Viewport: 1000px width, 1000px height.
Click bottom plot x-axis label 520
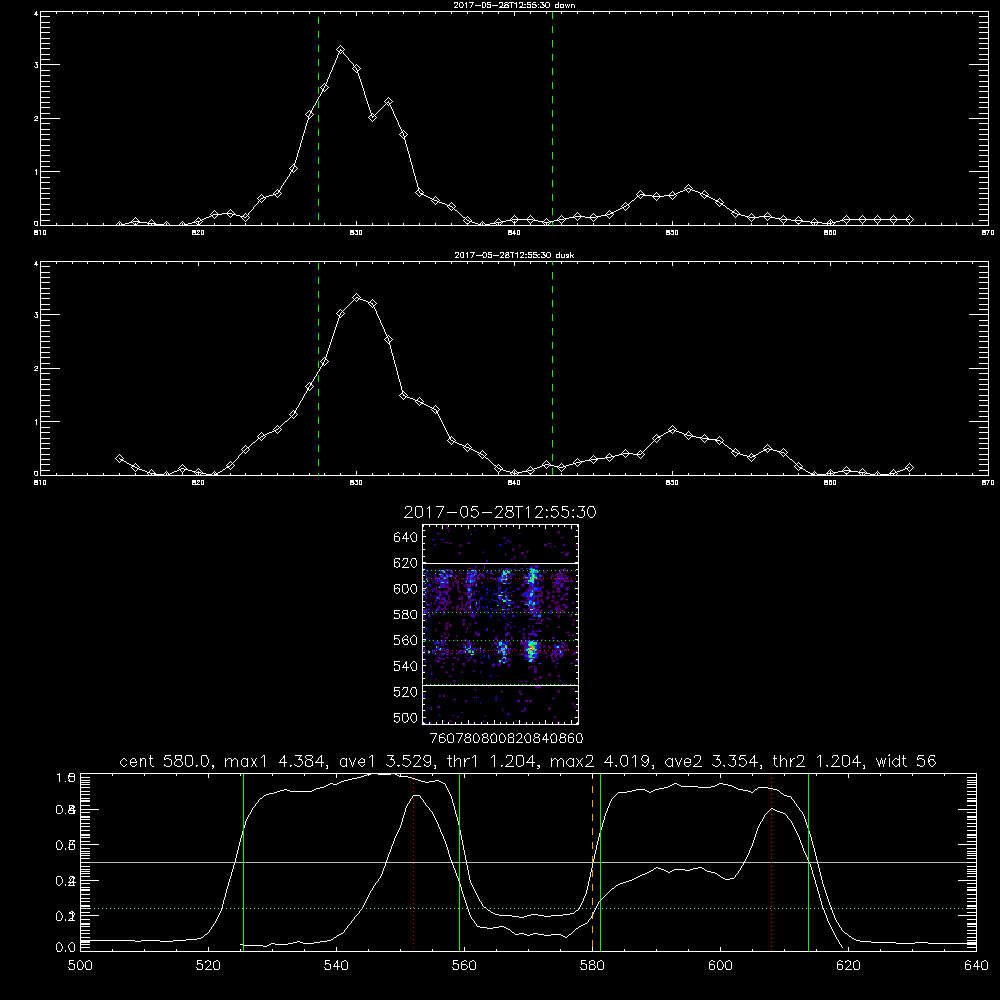[208, 966]
